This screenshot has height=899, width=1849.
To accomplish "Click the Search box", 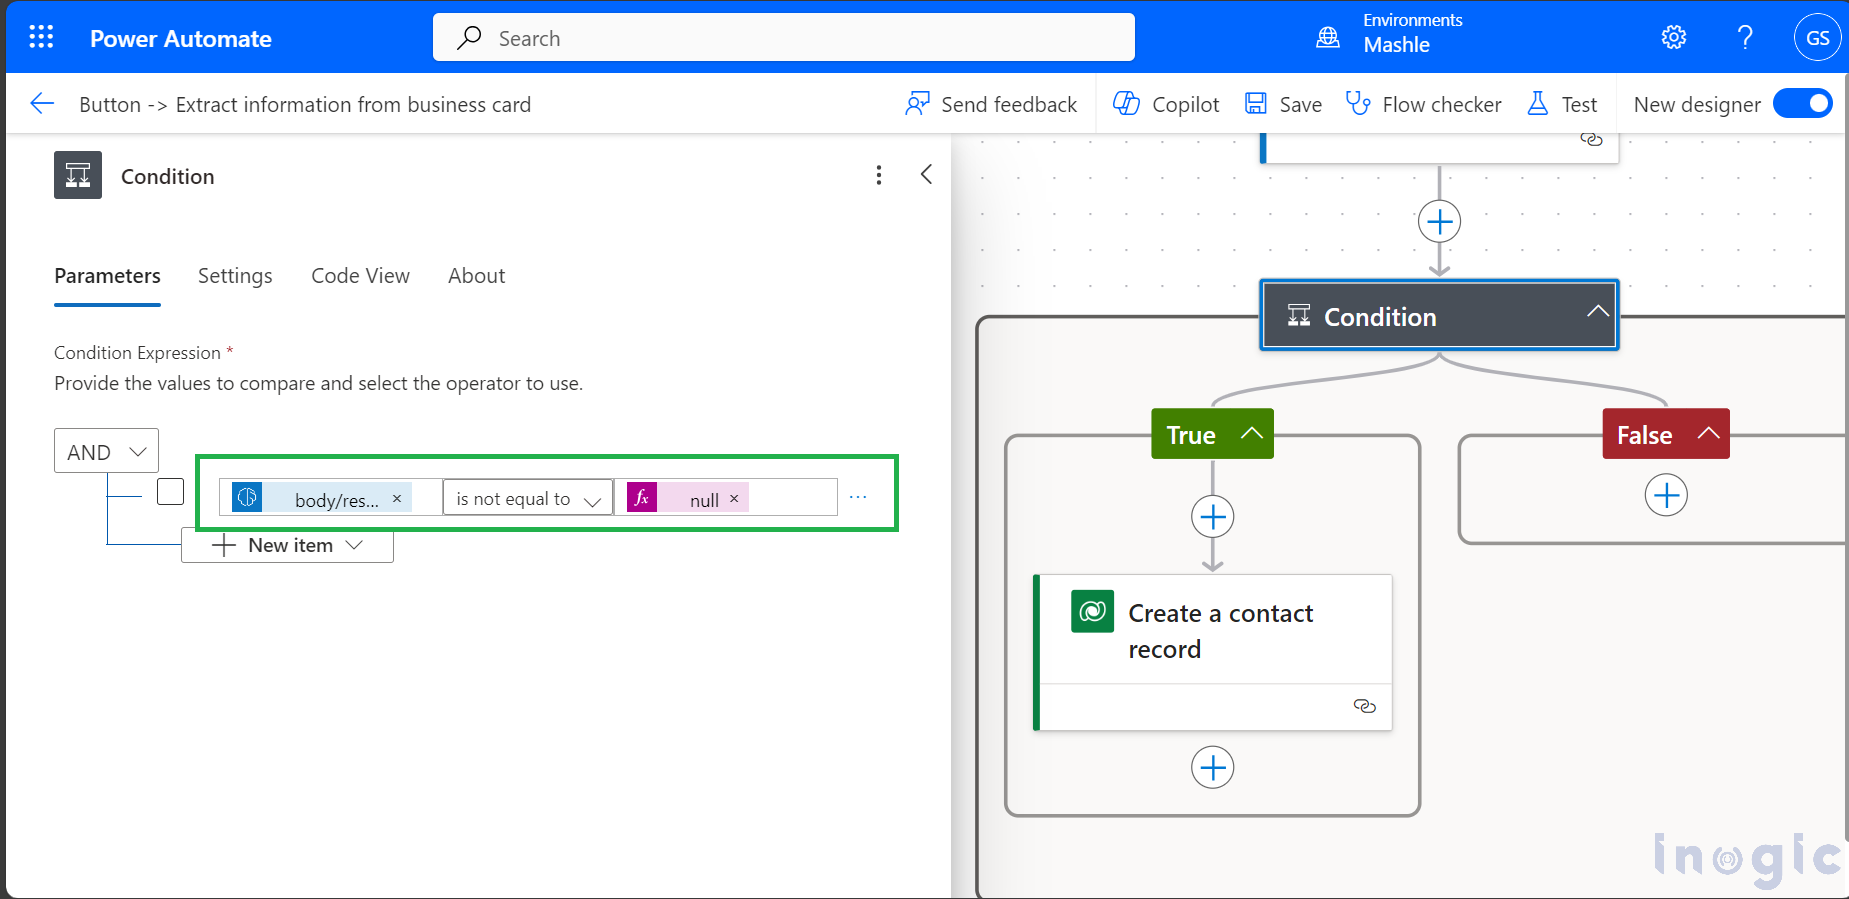I will pyautogui.click(x=783, y=38).
